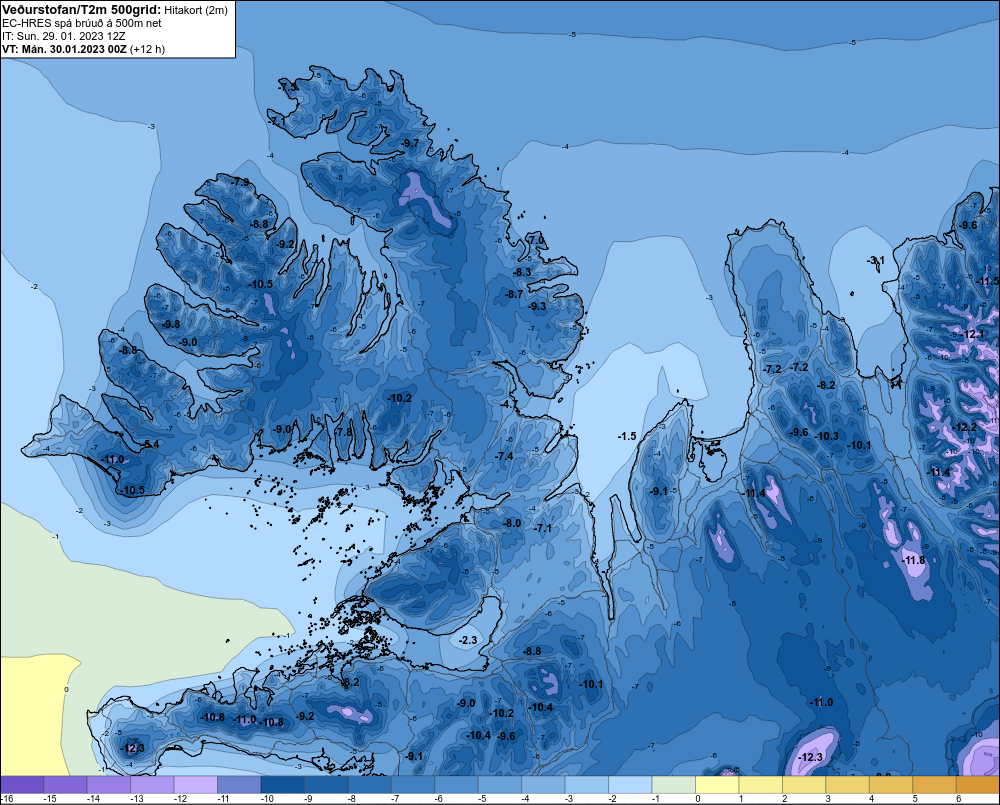Click the "-10" label on the color scale
This screenshot has height=805, width=1000.
pyautogui.click(x=267, y=799)
